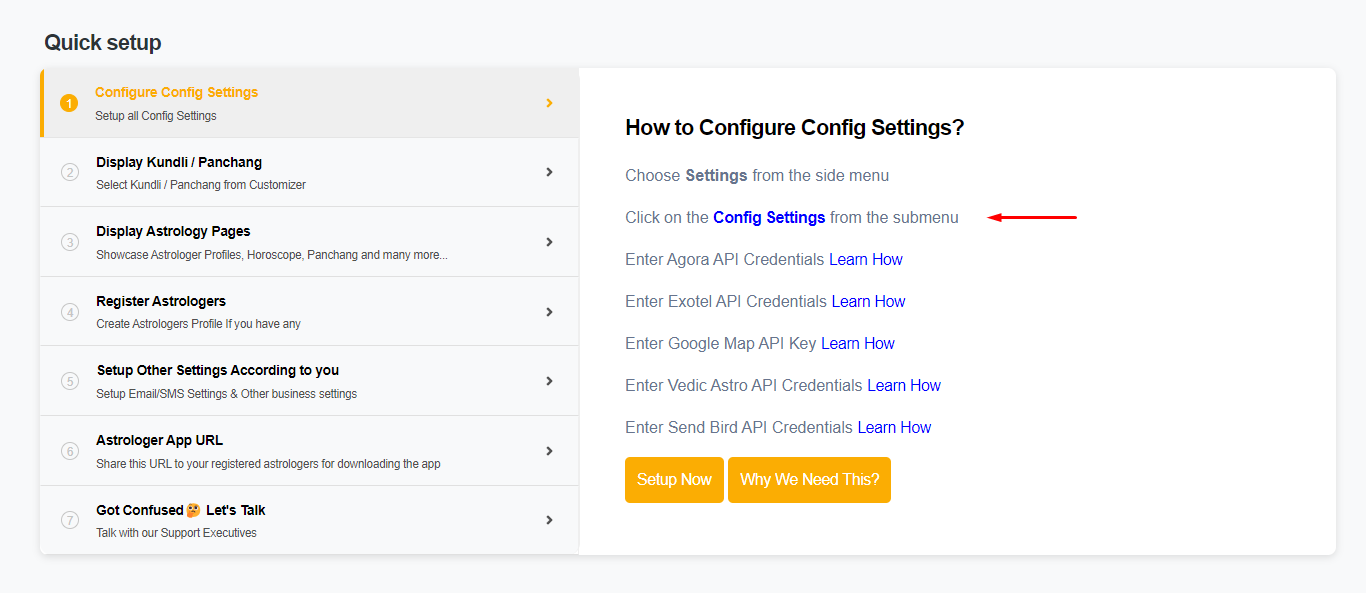The image size is (1366, 593).
Task: Click the step 1 number badge
Action: [69, 103]
